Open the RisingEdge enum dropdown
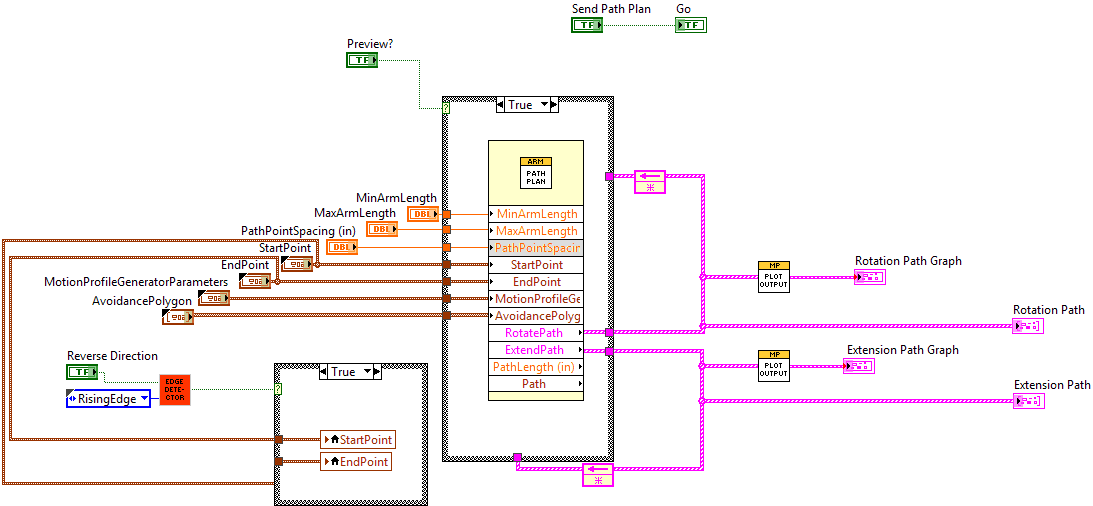Image resolution: width=1093 pixels, height=506 pixels. pyautogui.click(x=108, y=399)
